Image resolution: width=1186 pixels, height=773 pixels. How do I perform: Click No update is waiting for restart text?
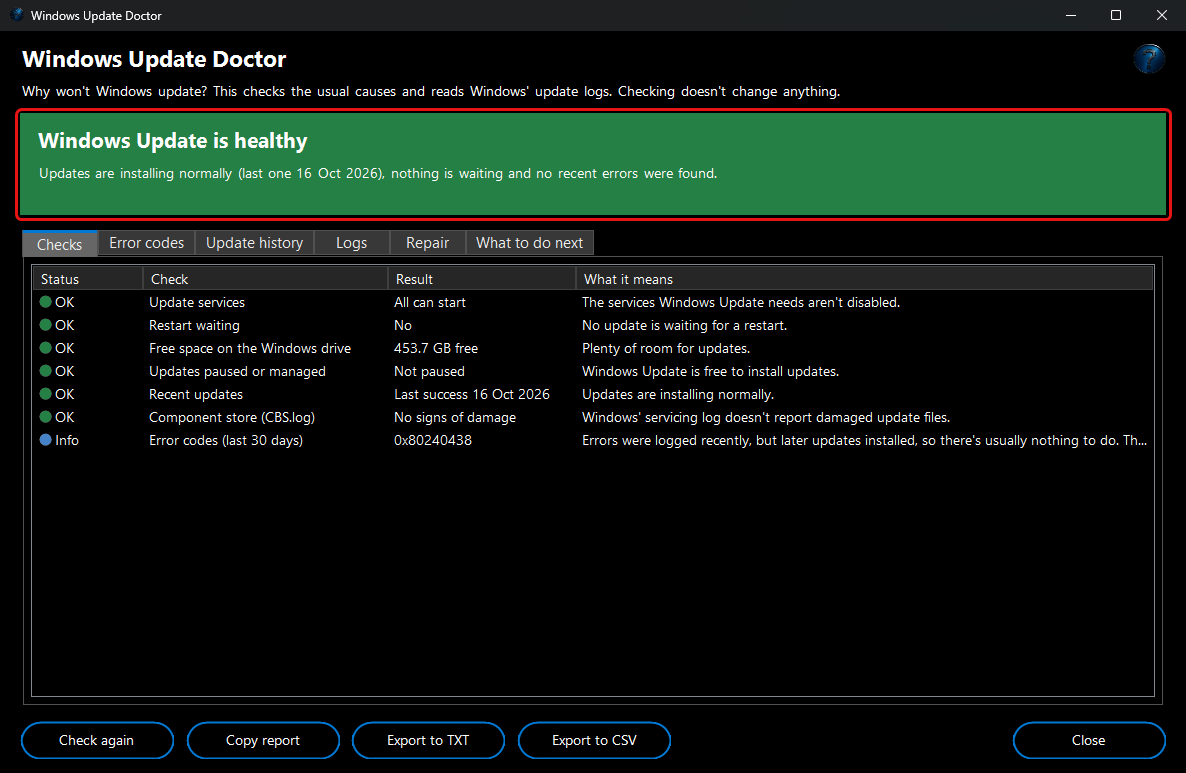[x=685, y=325]
